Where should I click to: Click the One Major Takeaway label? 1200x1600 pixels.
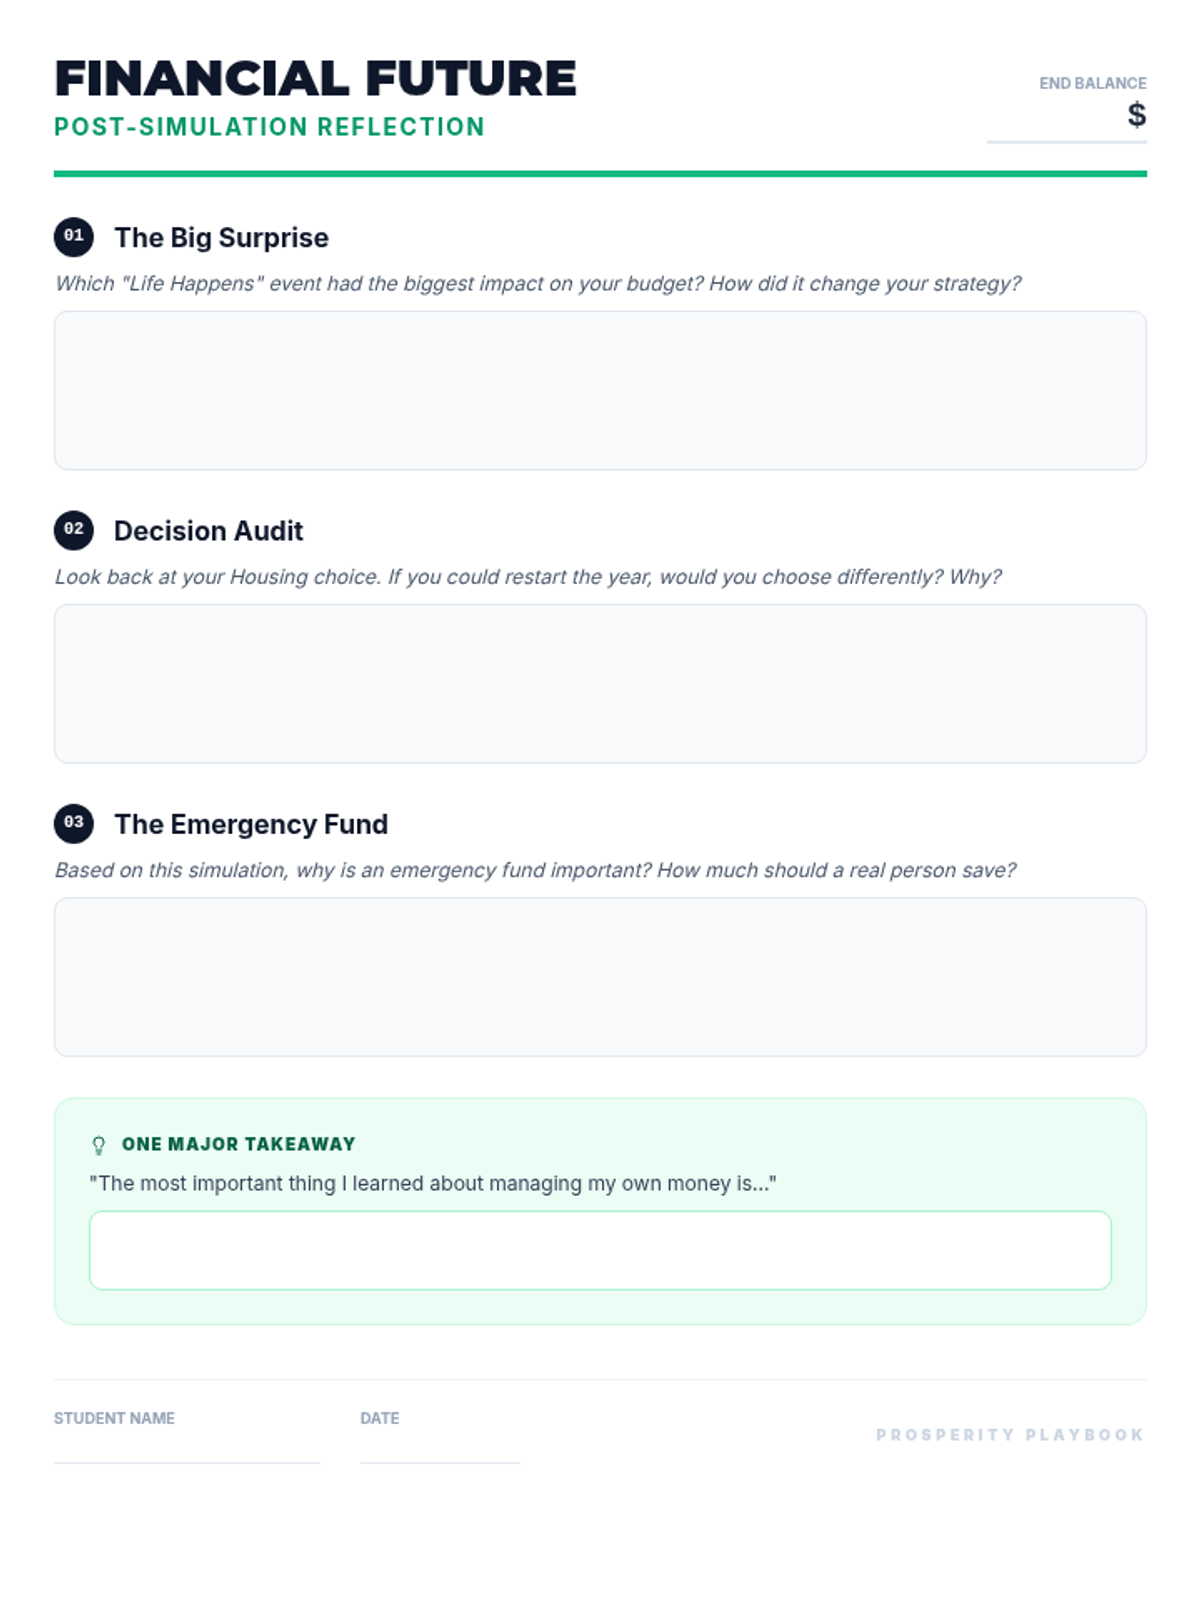[238, 1144]
